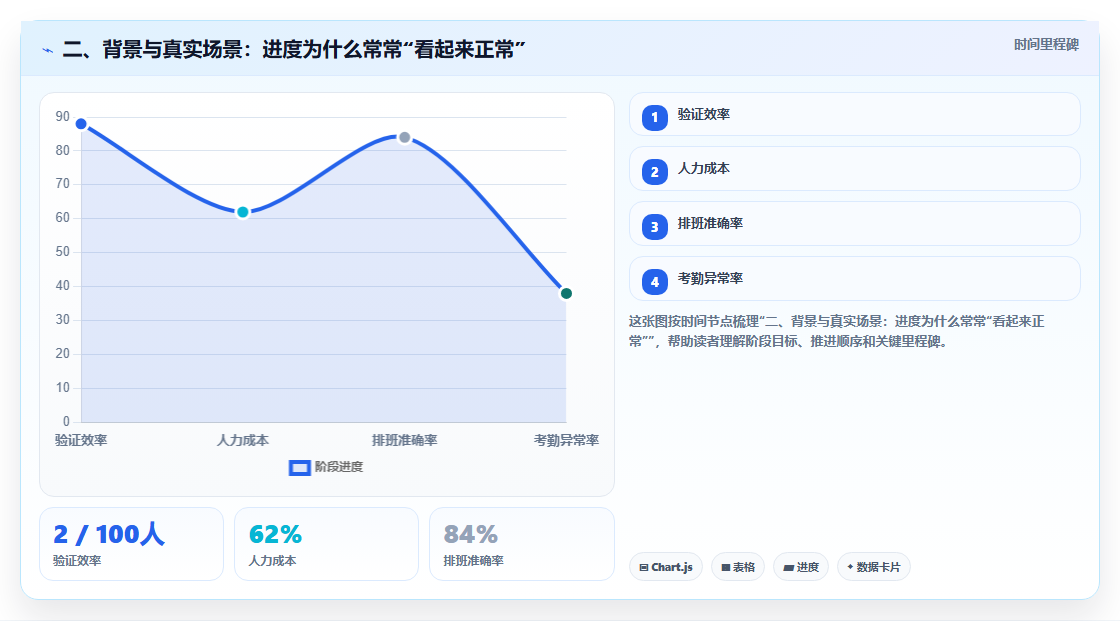Open the 人力成本 list item

pyautogui.click(x=854, y=169)
